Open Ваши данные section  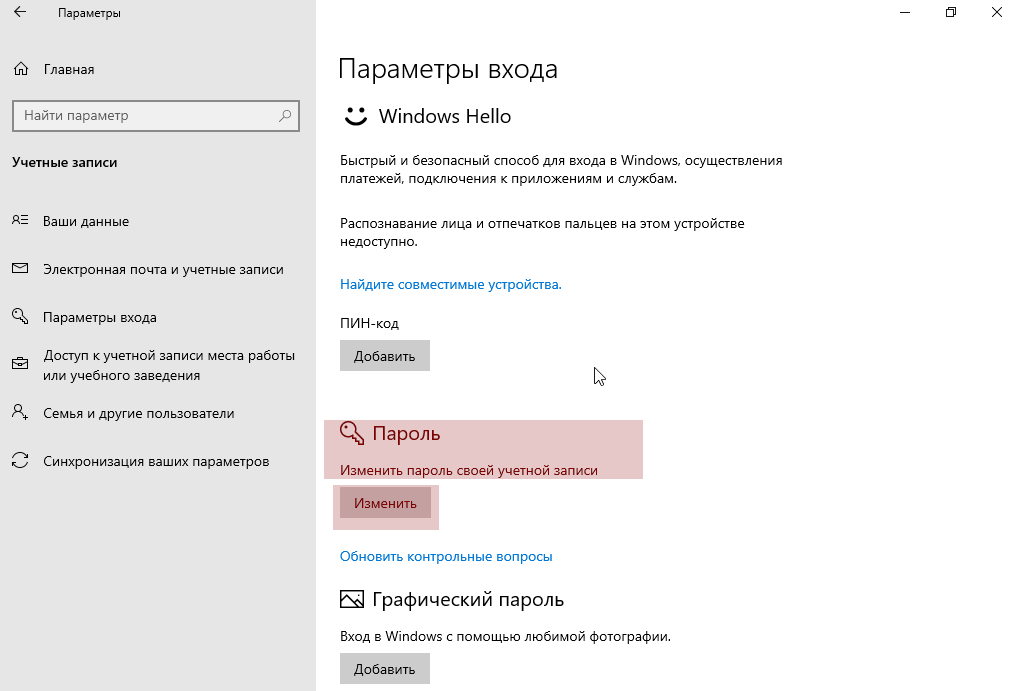[86, 222]
